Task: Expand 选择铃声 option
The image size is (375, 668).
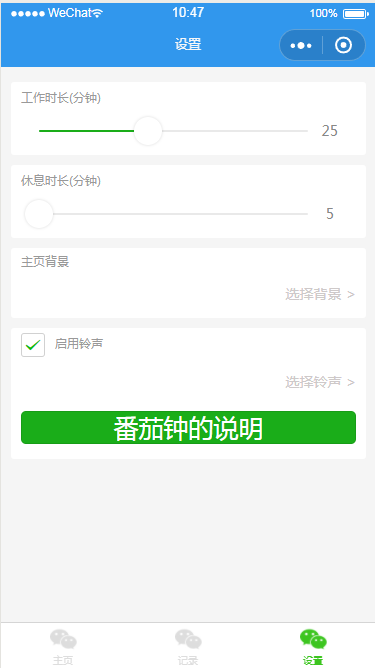Action: [320, 382]
